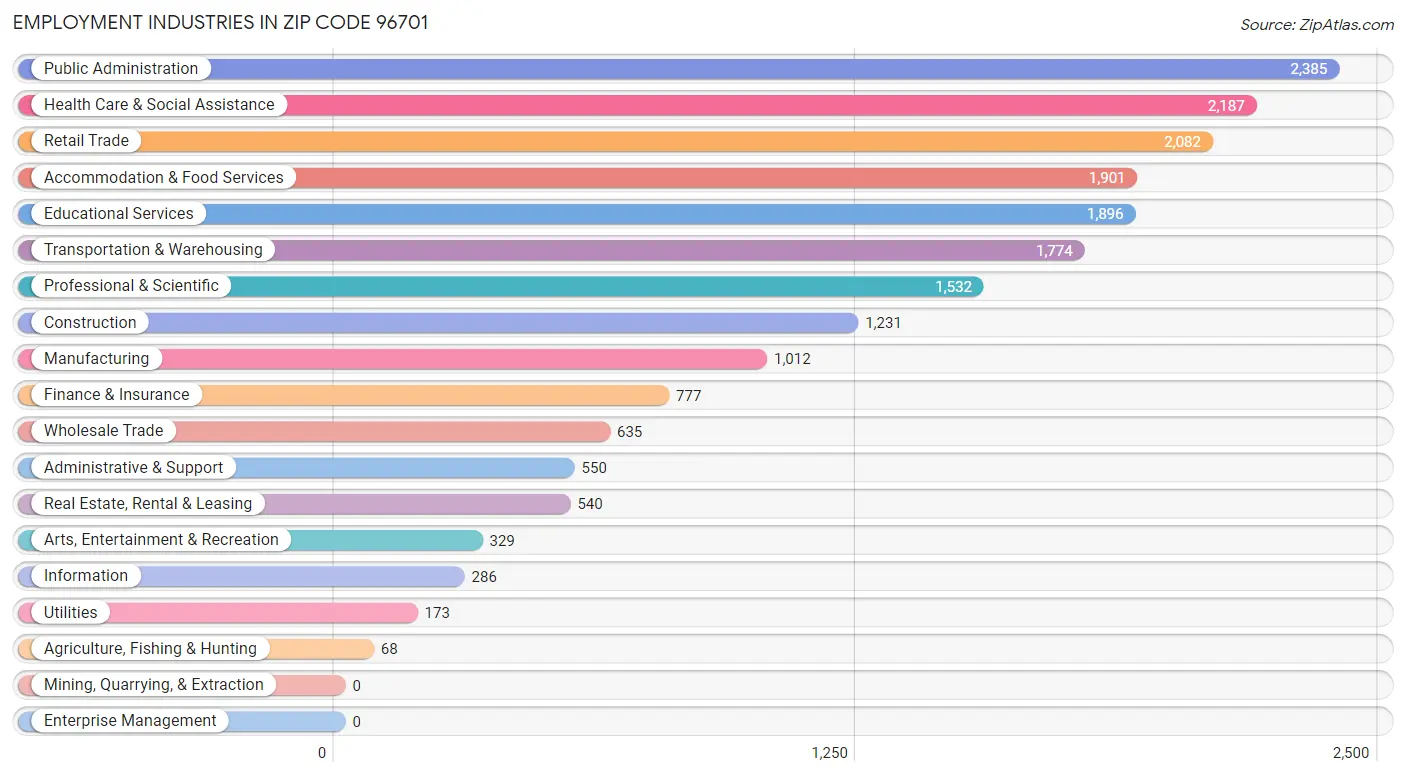The height and width of the screenshot is (776, 1406).
Task: Click the Finance & Insurance label
Action: (x=117, y=395)
